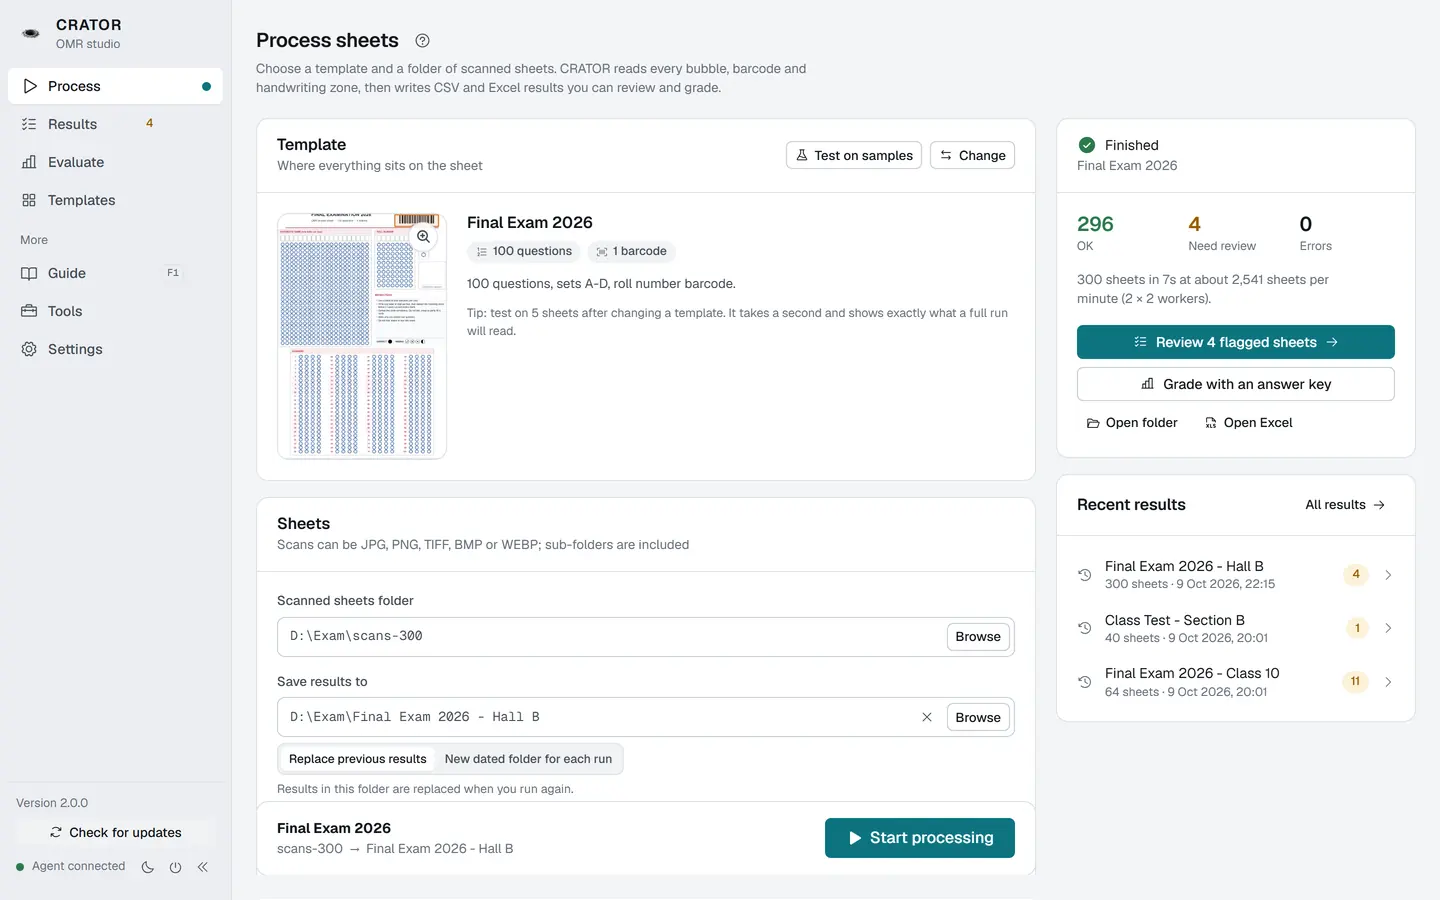Click Start processing
This screenshot has width=1440, height=900.
(x=920, y=838)
